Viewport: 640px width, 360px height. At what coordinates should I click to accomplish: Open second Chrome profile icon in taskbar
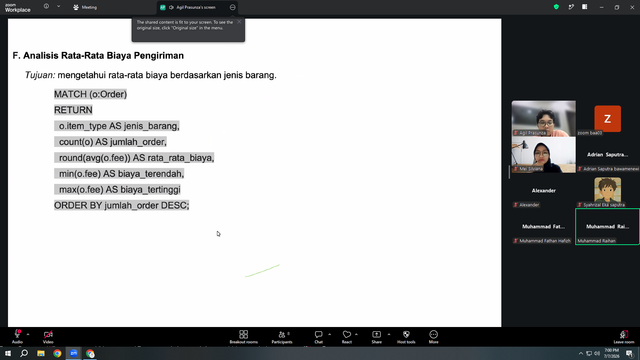click(x=90, y=353)
